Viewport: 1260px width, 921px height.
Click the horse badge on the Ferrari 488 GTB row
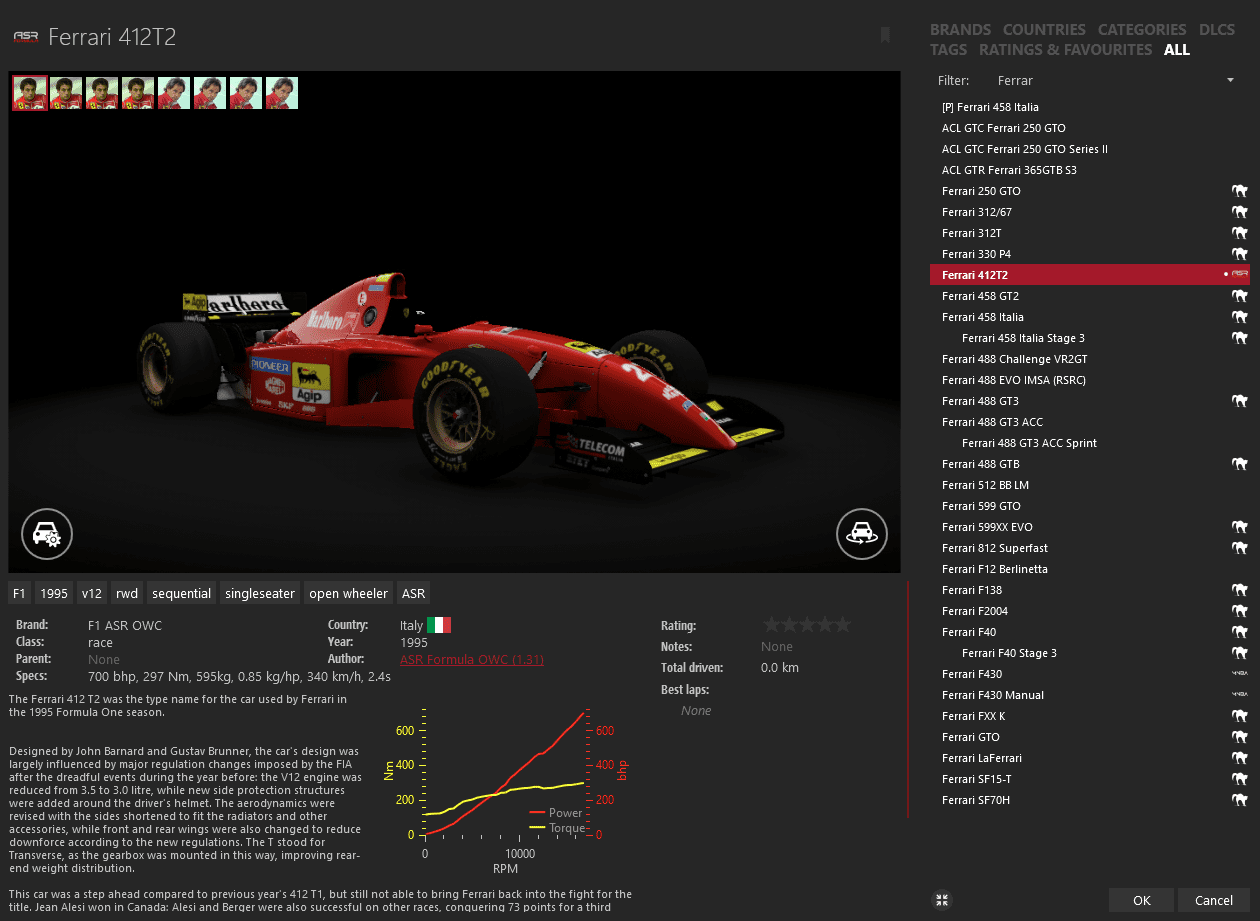(x=1240, y=464)
